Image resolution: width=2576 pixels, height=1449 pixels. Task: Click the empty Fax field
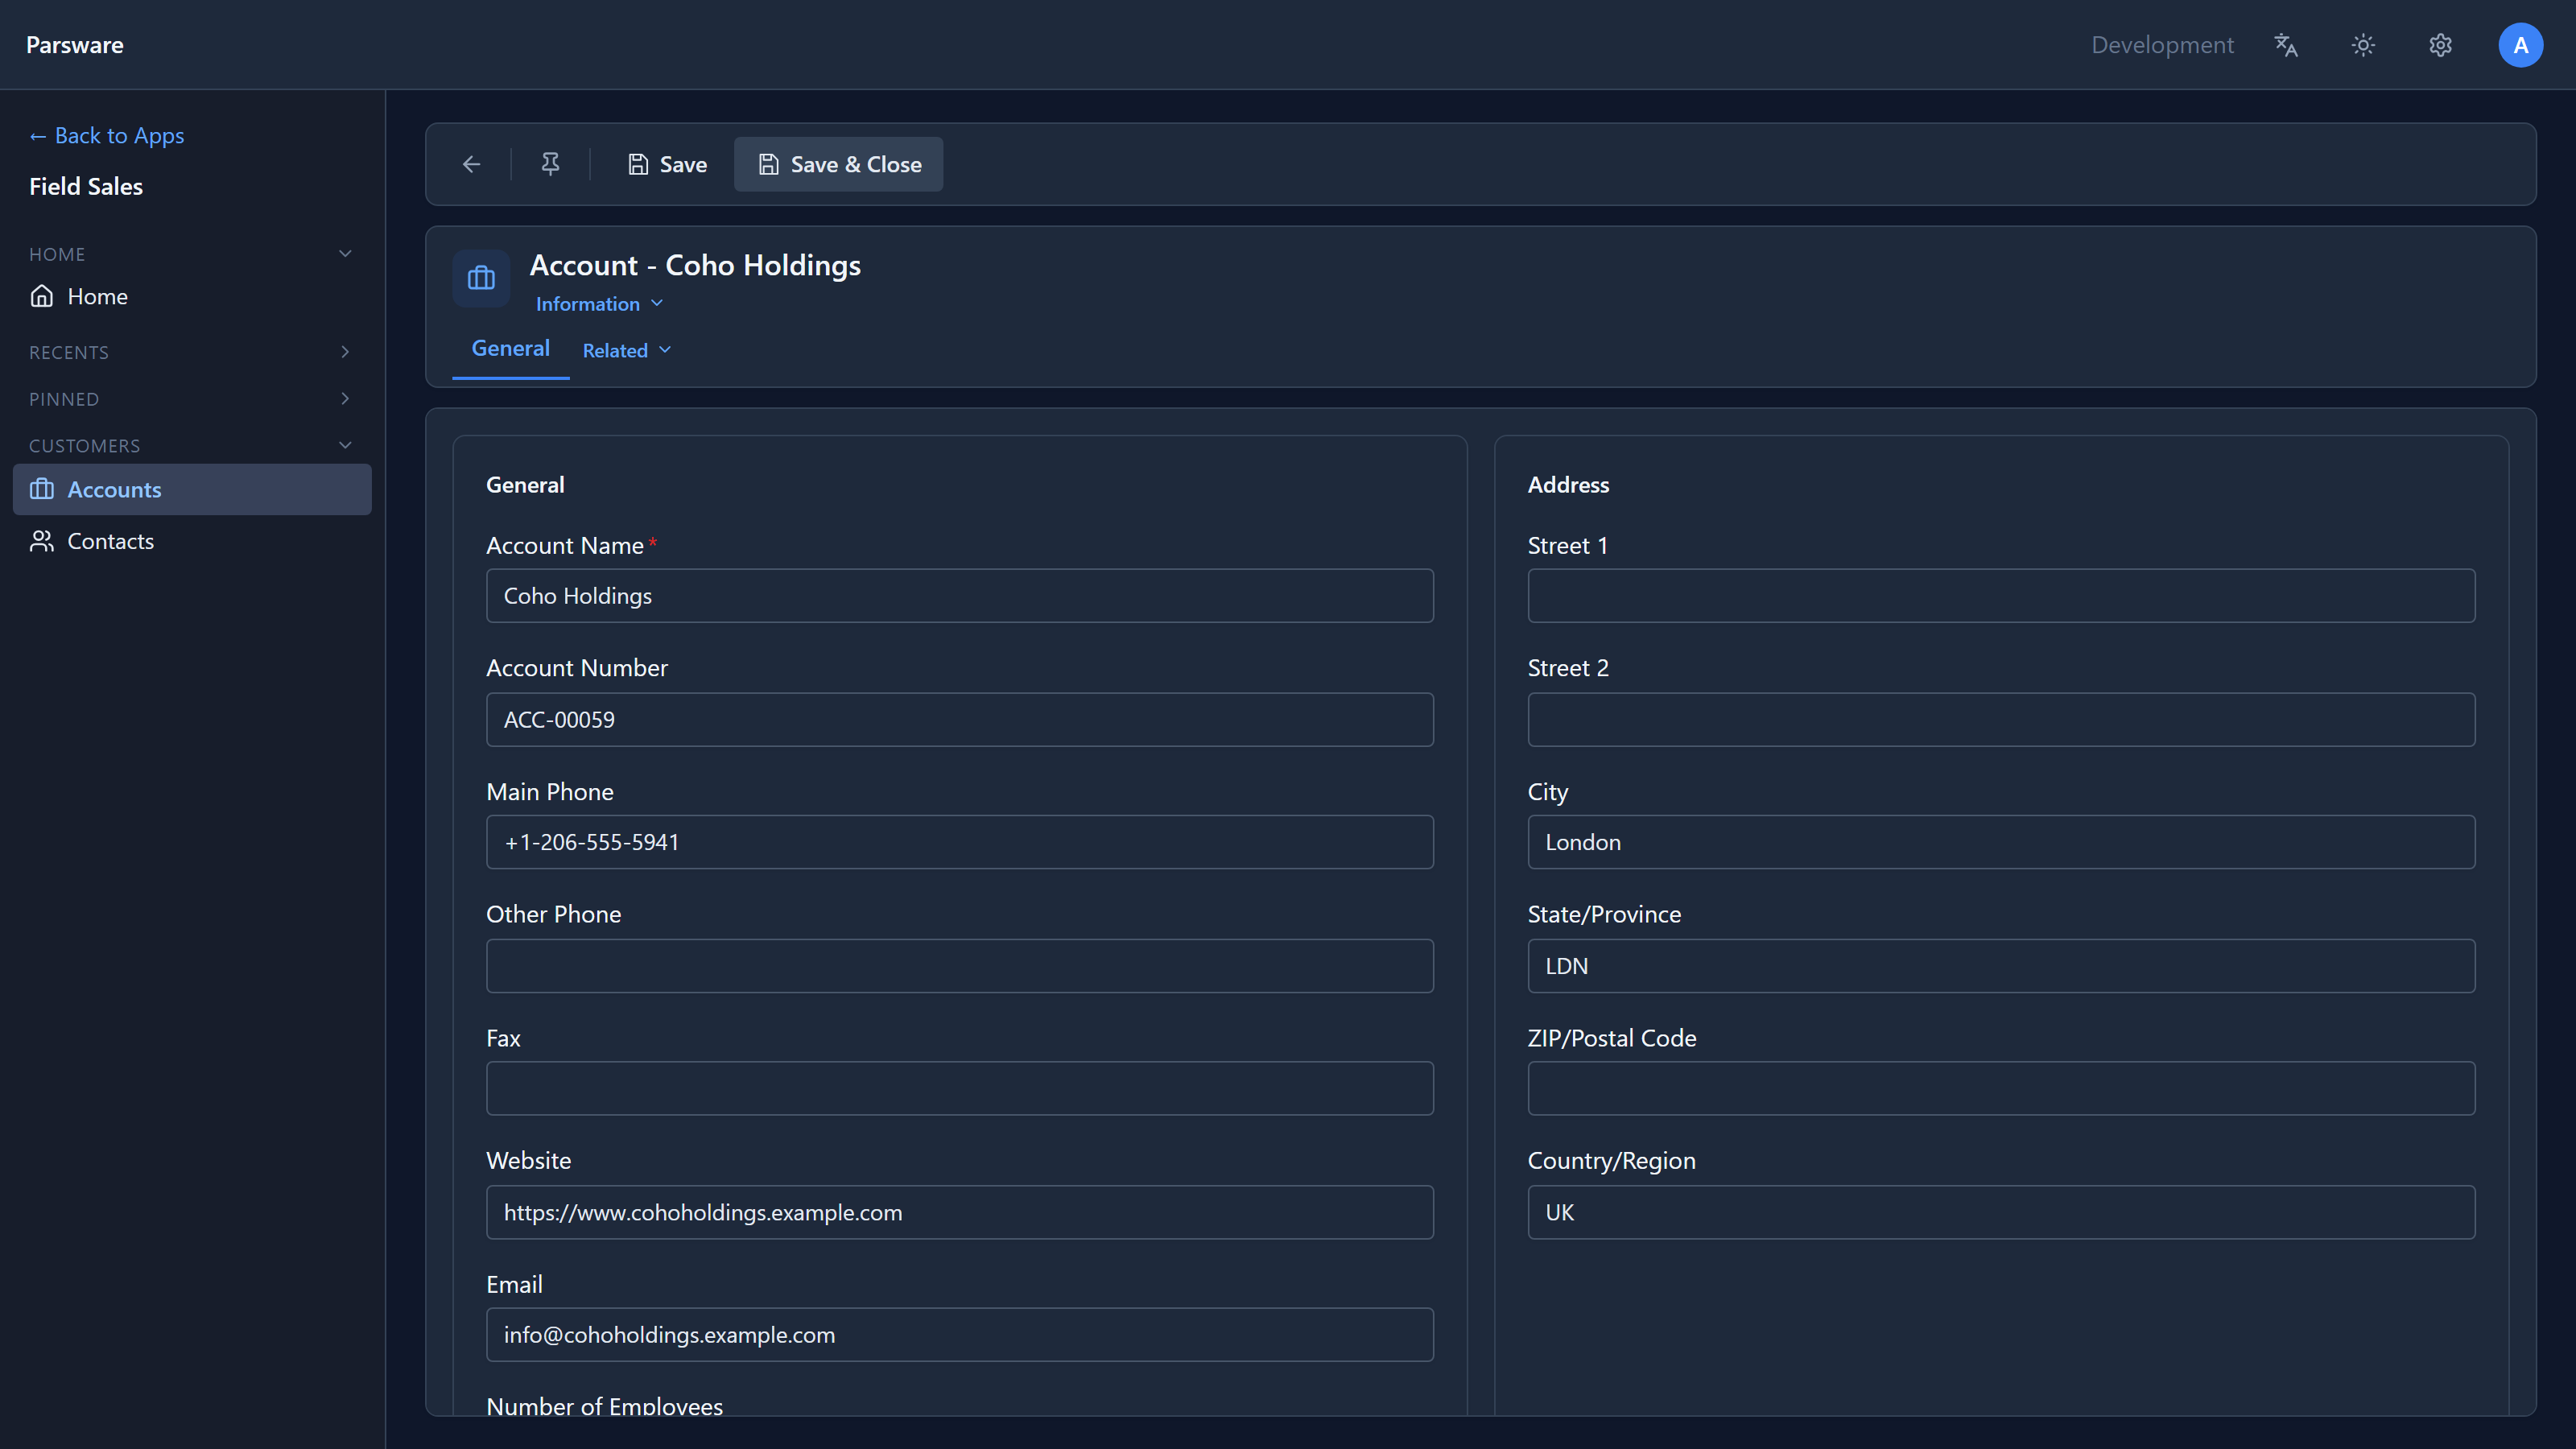click(959, 1088)
